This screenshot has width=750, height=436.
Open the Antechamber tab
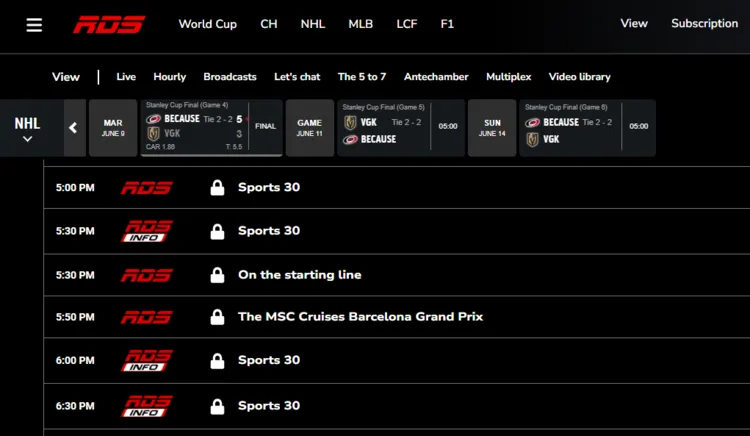(436, 76)
